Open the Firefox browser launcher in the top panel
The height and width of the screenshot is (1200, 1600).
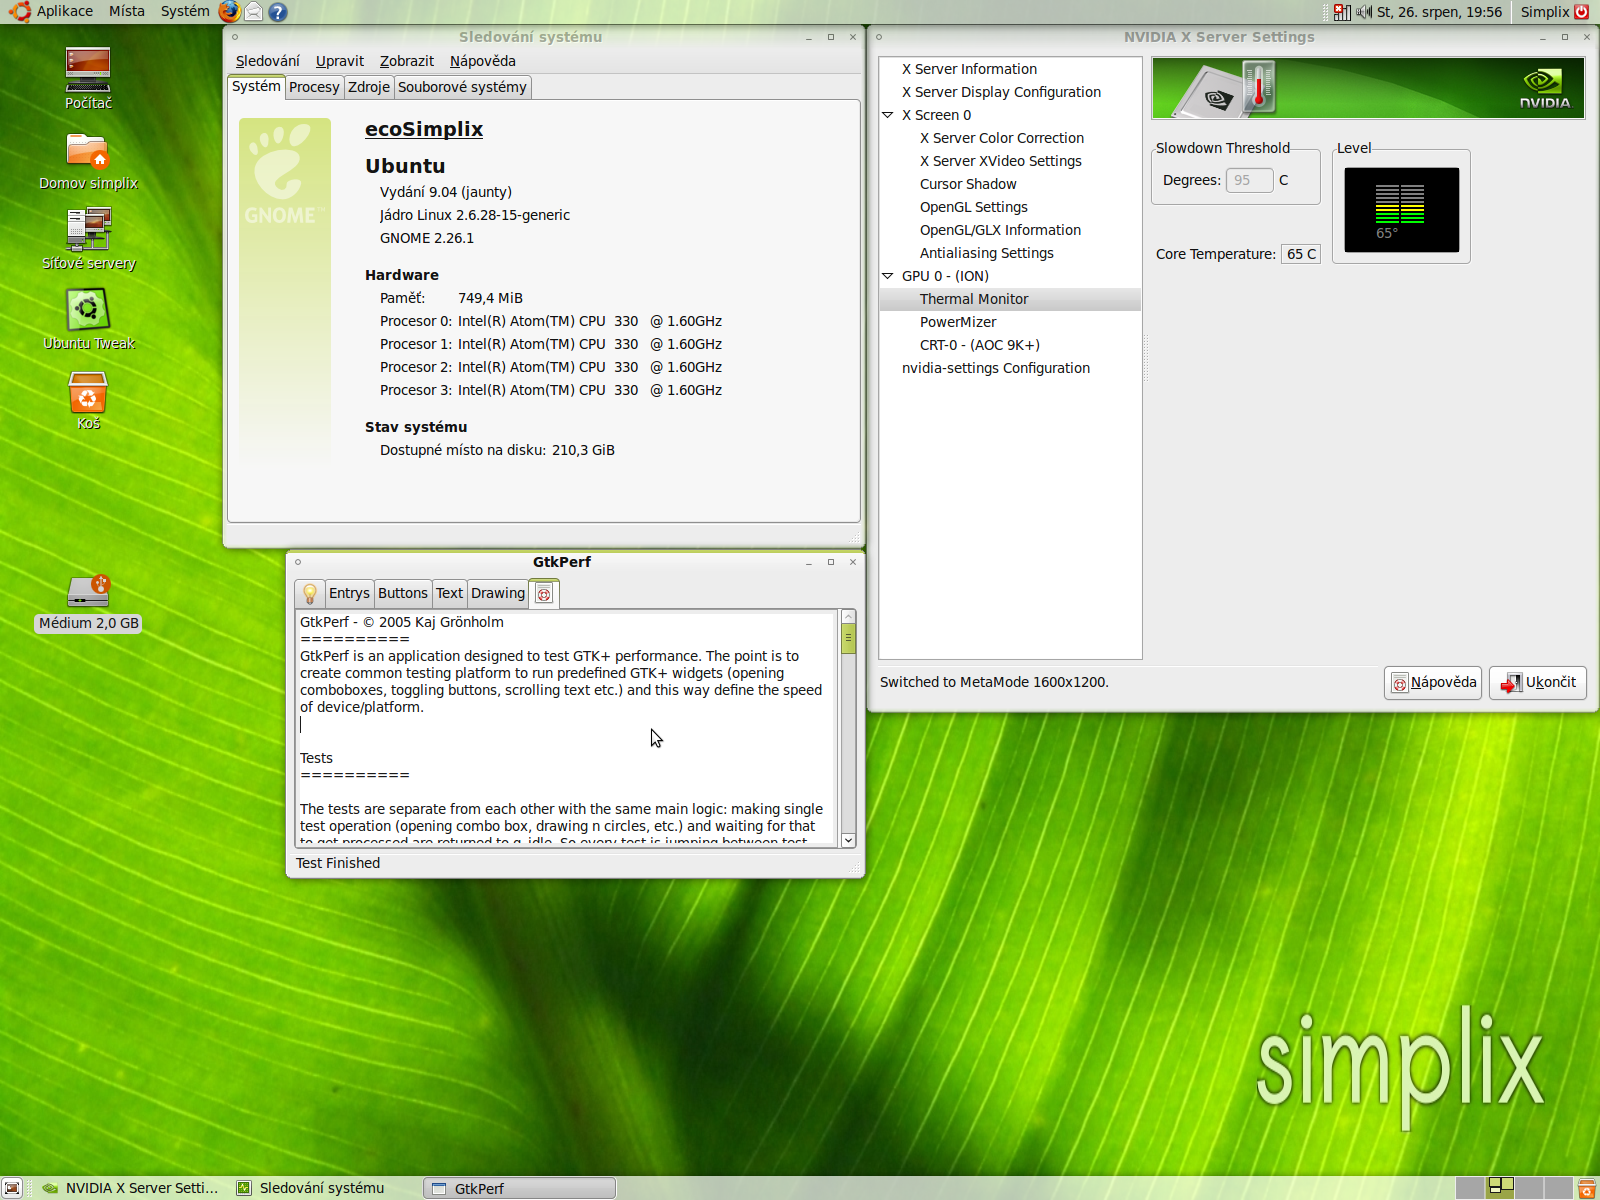[230, 12]
